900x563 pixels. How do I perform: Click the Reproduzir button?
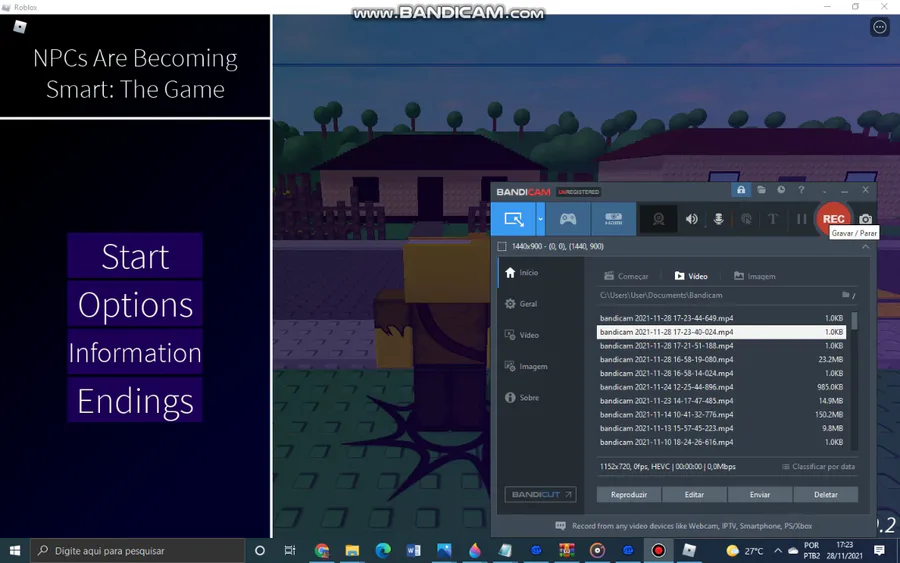pyautogui.click(x=629, y=494)
